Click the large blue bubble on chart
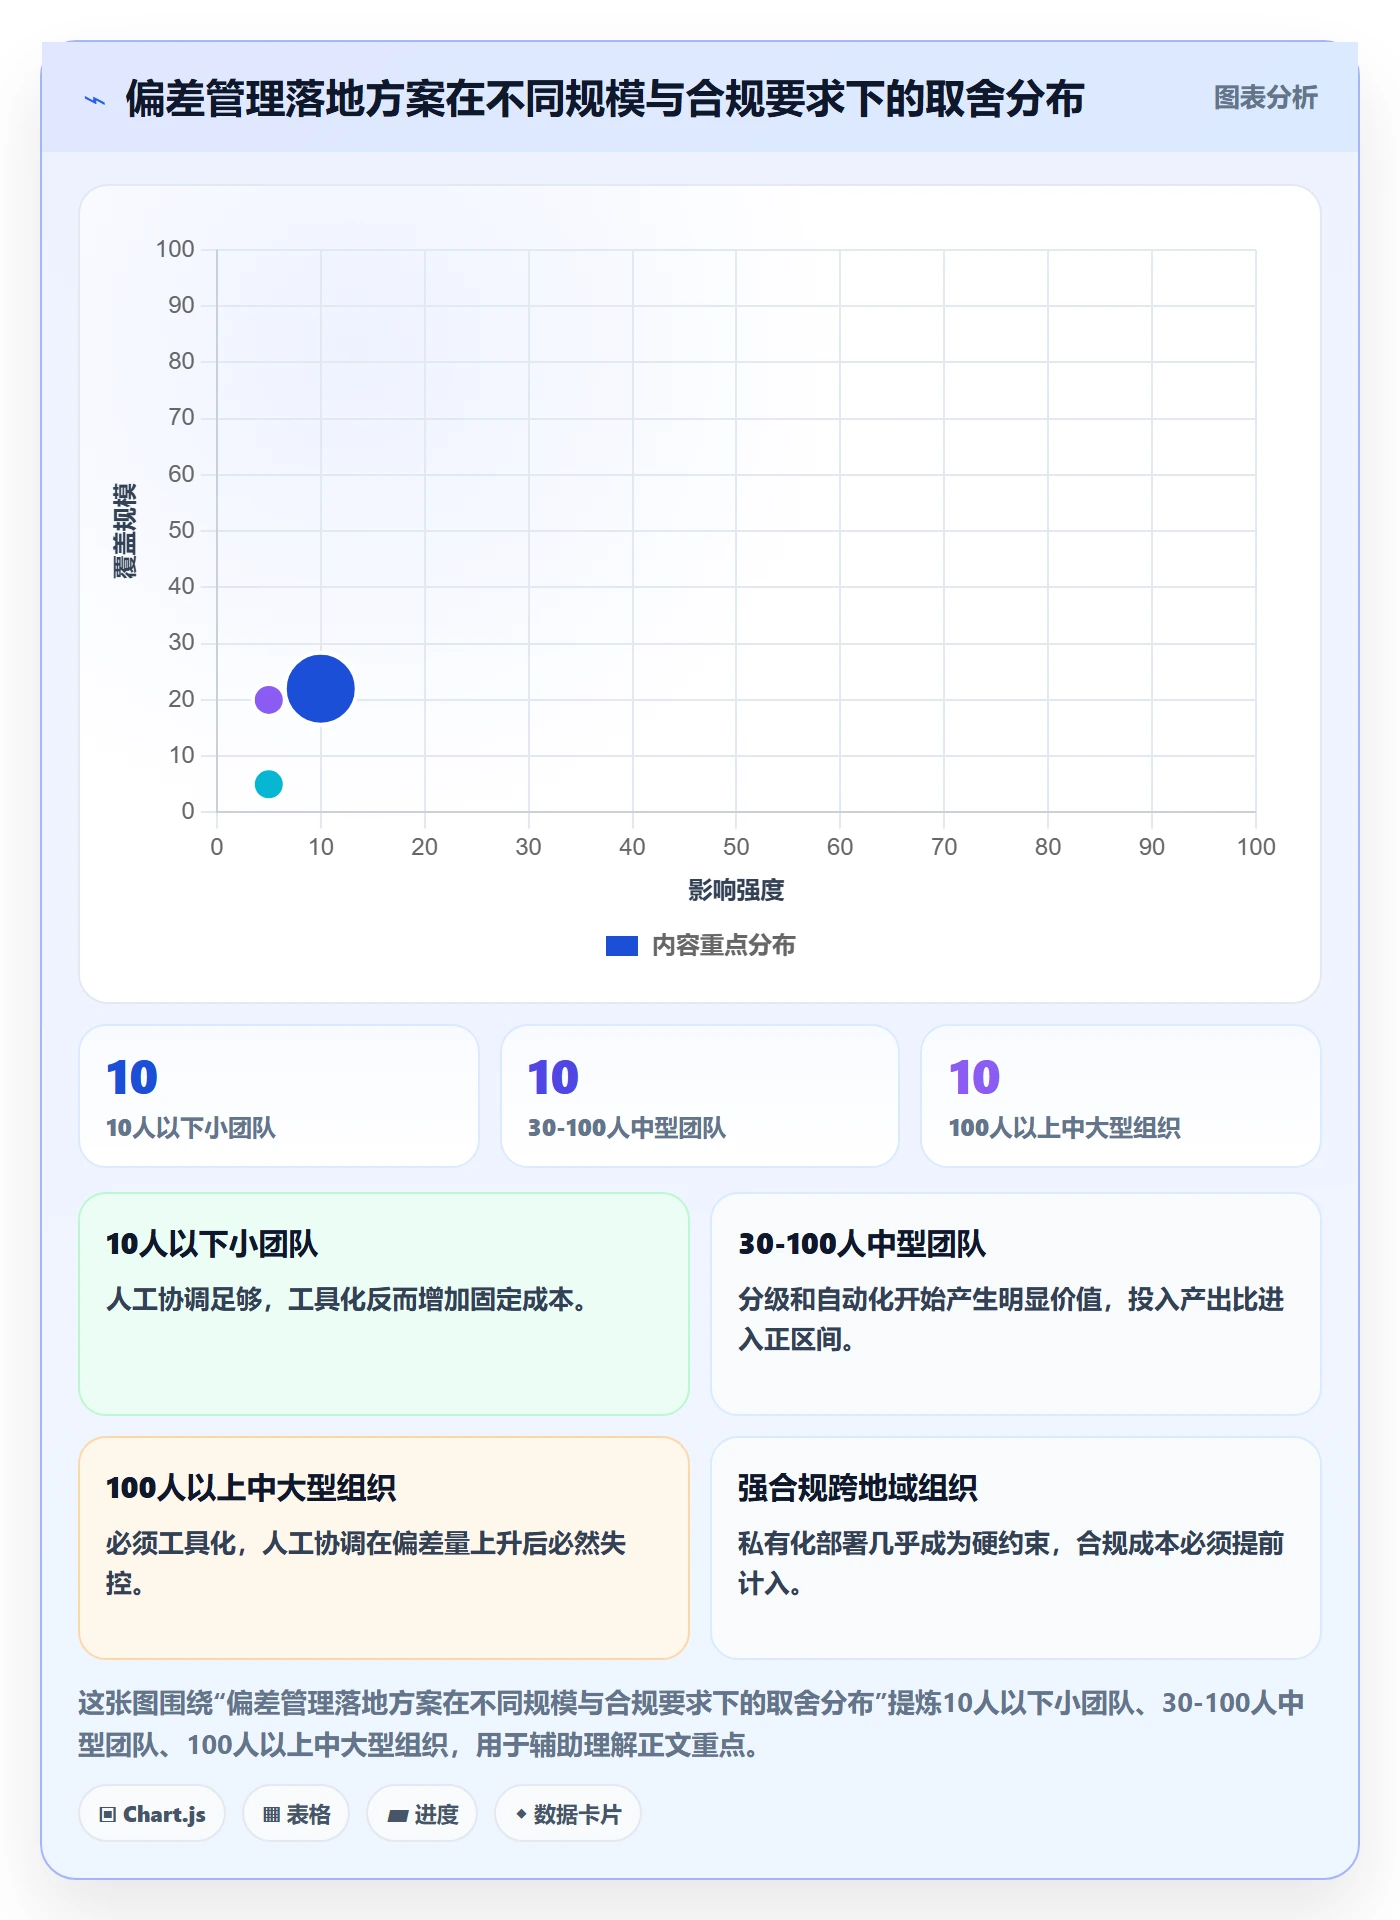 [320, 689]
